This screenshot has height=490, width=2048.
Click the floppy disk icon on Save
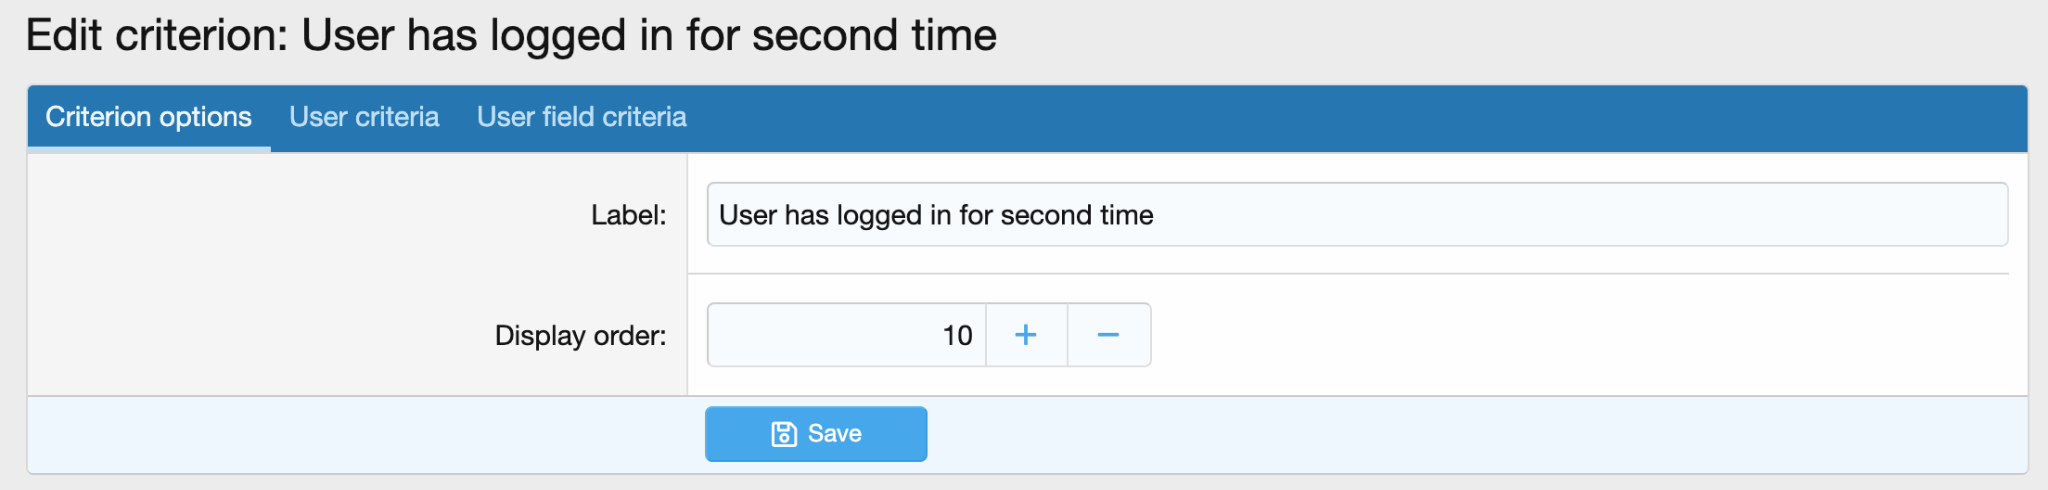784,434
